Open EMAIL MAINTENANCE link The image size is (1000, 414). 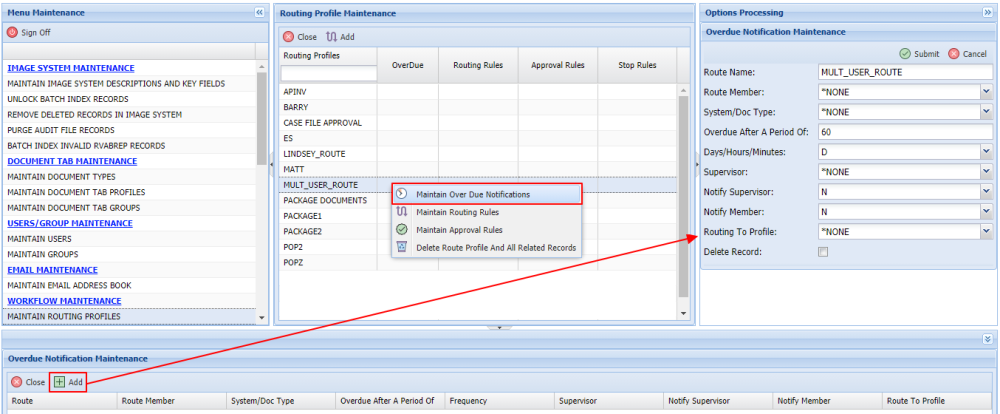[52, 270]
